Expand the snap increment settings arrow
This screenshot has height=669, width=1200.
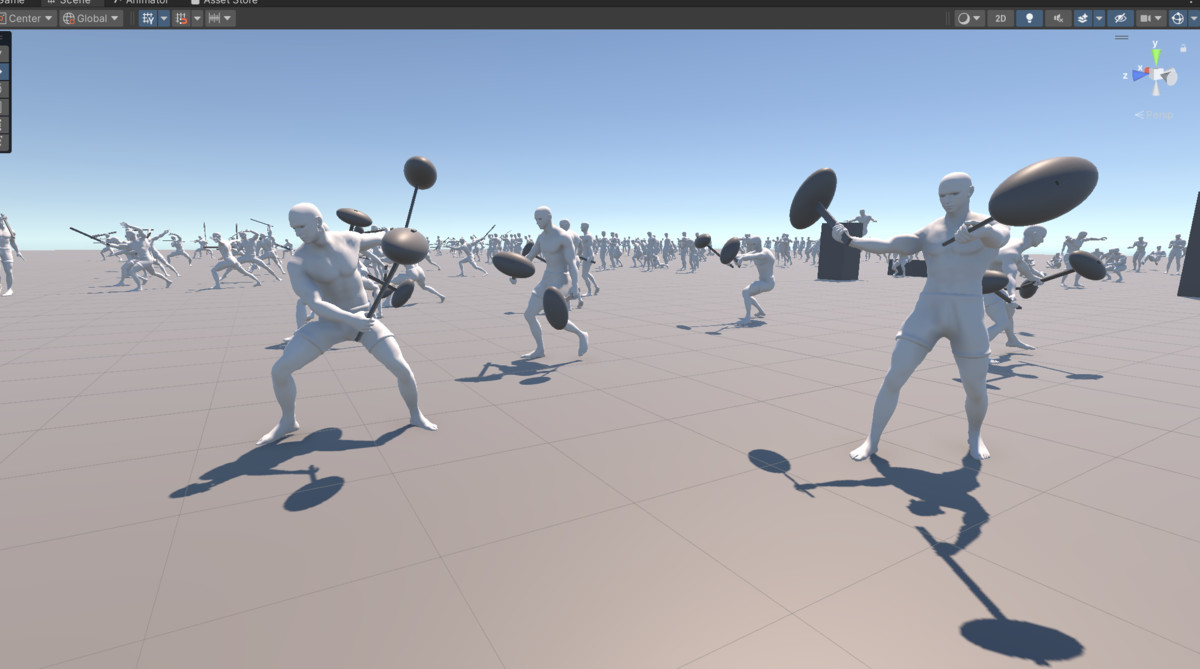click(x=229, y=18)
